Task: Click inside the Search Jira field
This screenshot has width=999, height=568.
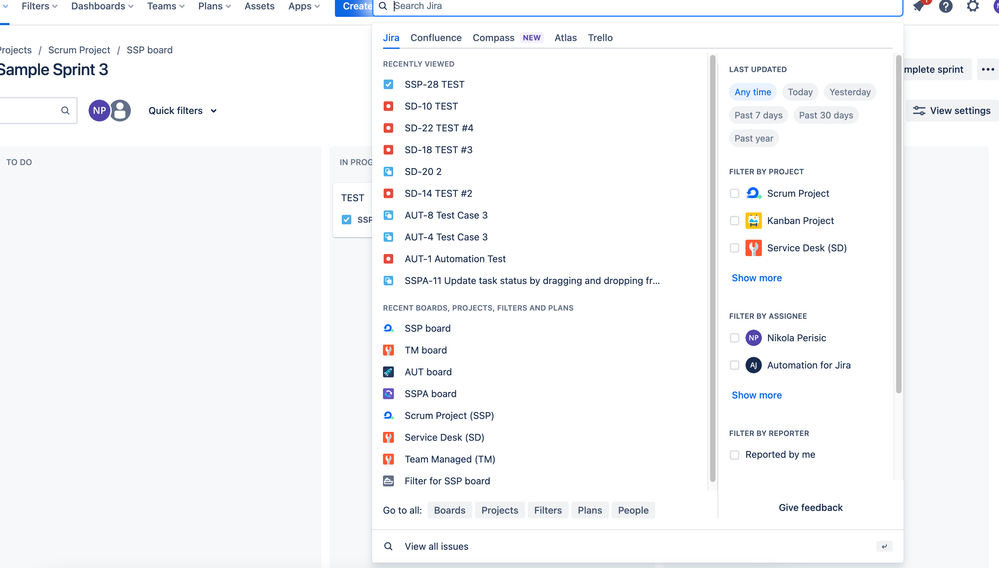Action: (637, 6)
